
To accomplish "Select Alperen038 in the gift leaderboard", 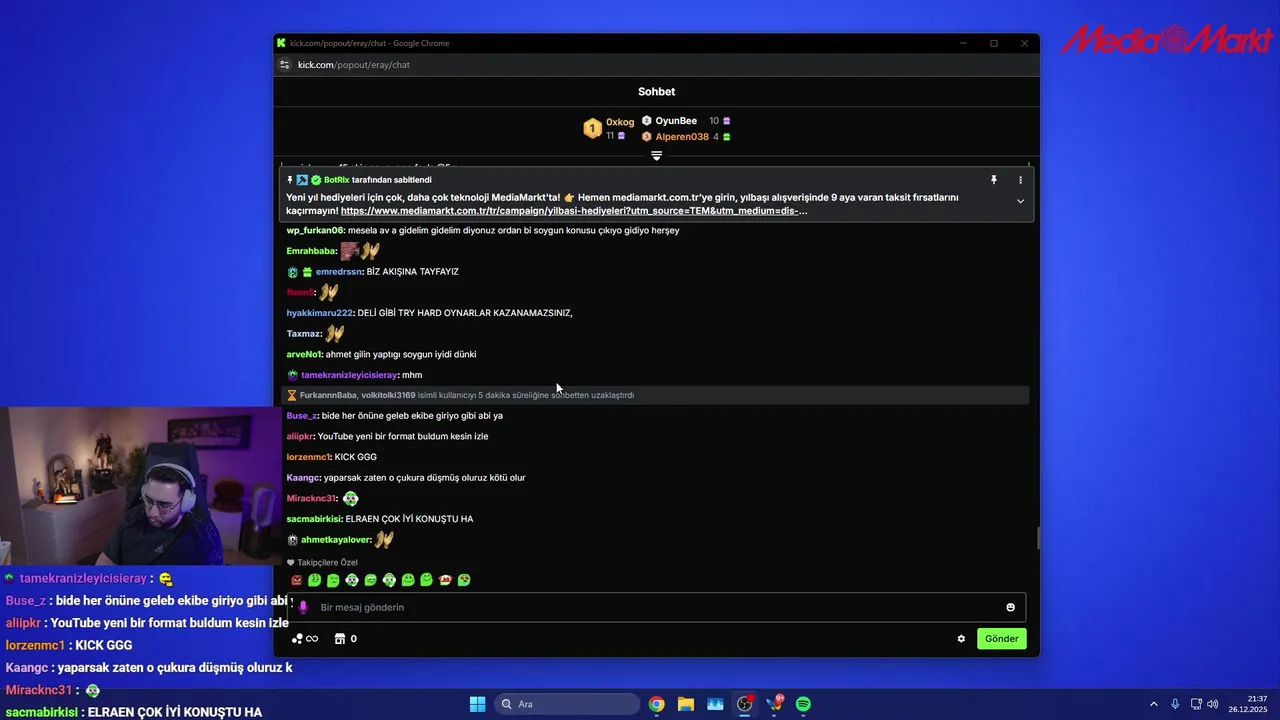I will tap(682, 137).
